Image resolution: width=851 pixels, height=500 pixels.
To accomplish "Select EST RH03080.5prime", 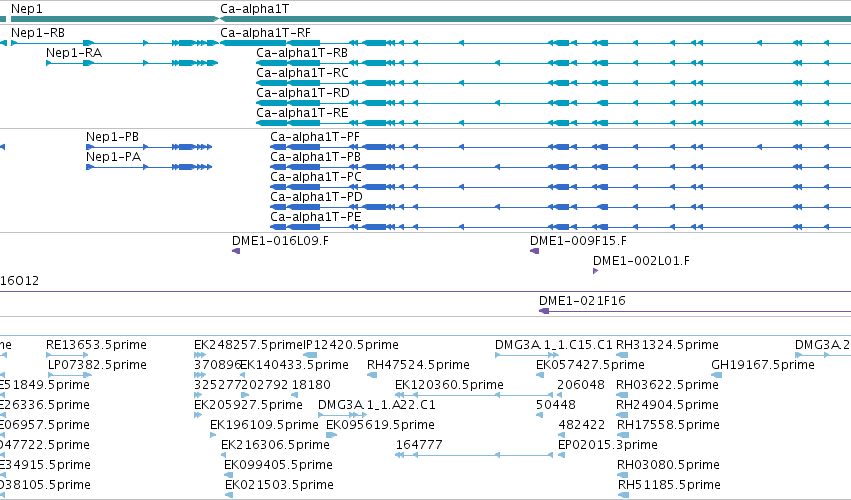I will (668, 466).
